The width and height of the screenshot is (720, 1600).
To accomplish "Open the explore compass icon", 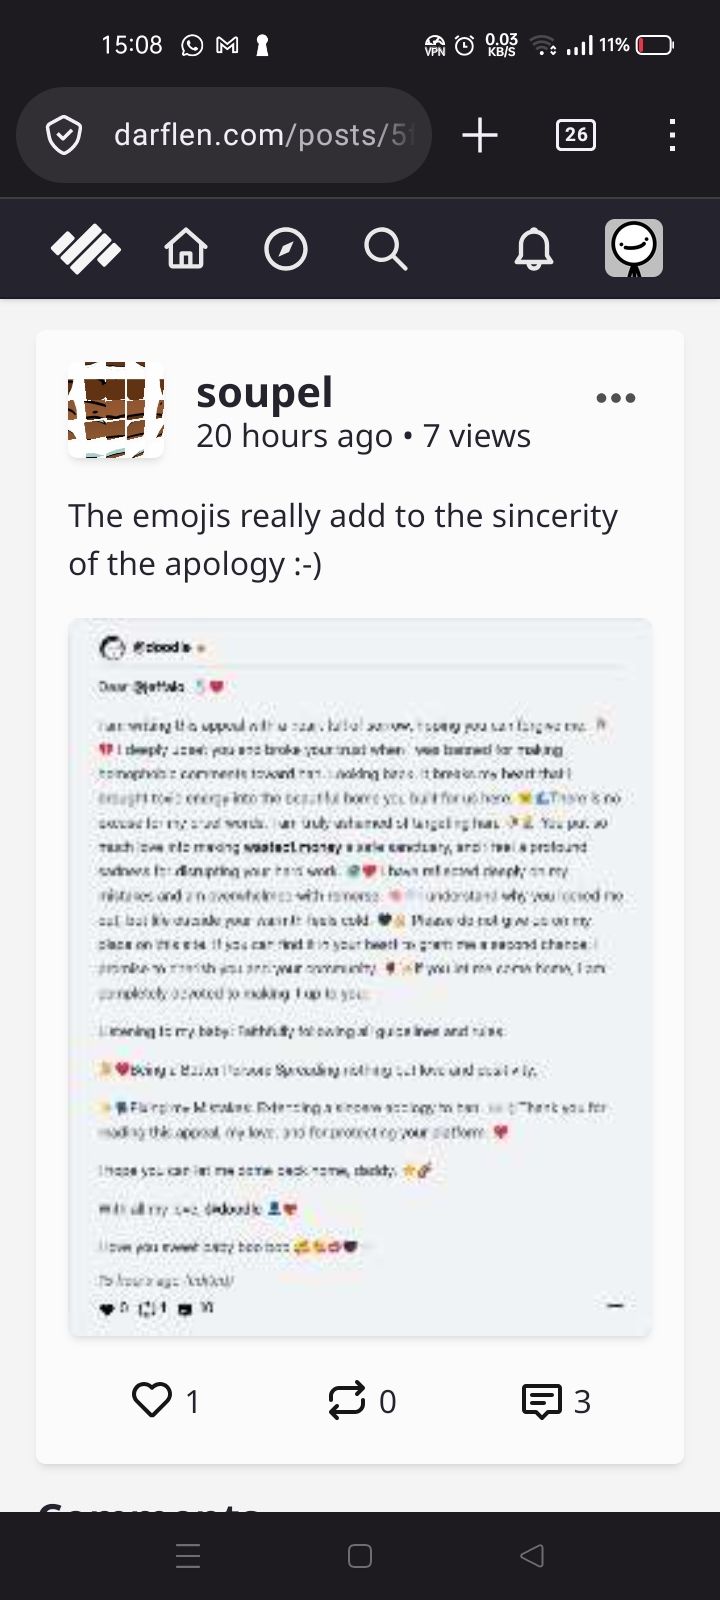I will pos(286,249).
